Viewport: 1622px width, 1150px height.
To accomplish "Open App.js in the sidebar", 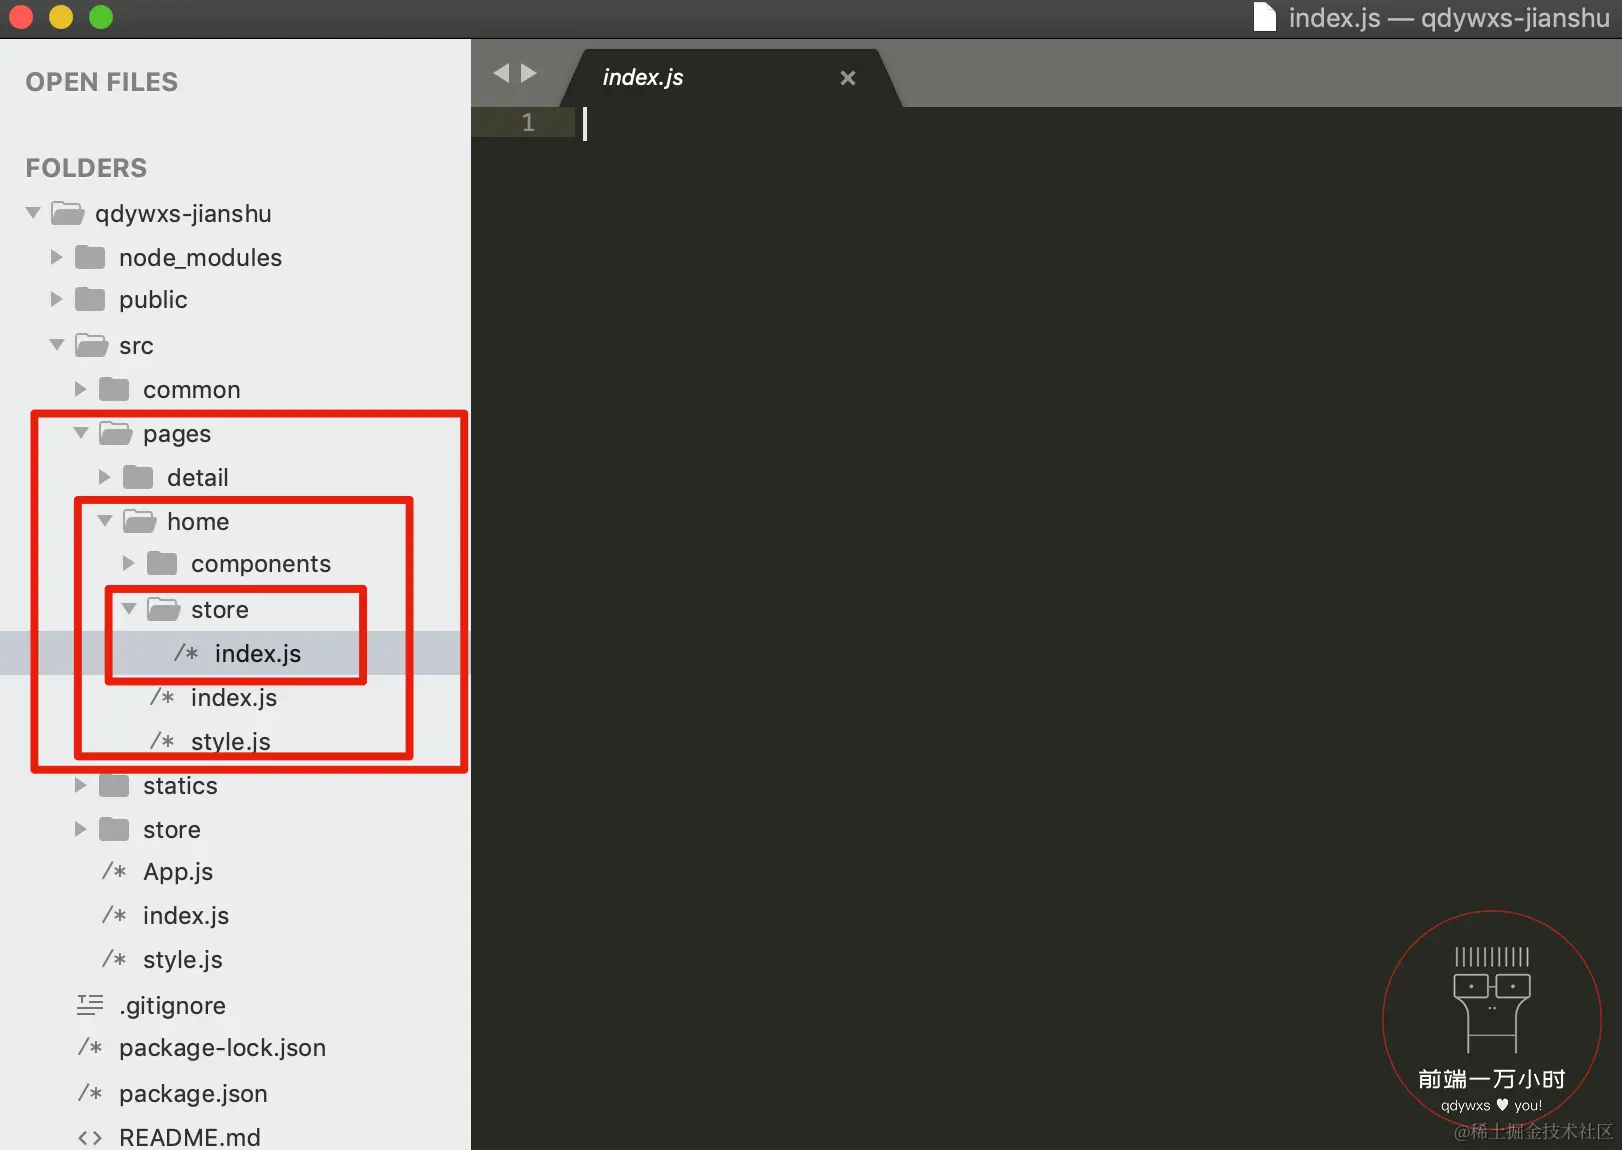I will click(178, 872).
